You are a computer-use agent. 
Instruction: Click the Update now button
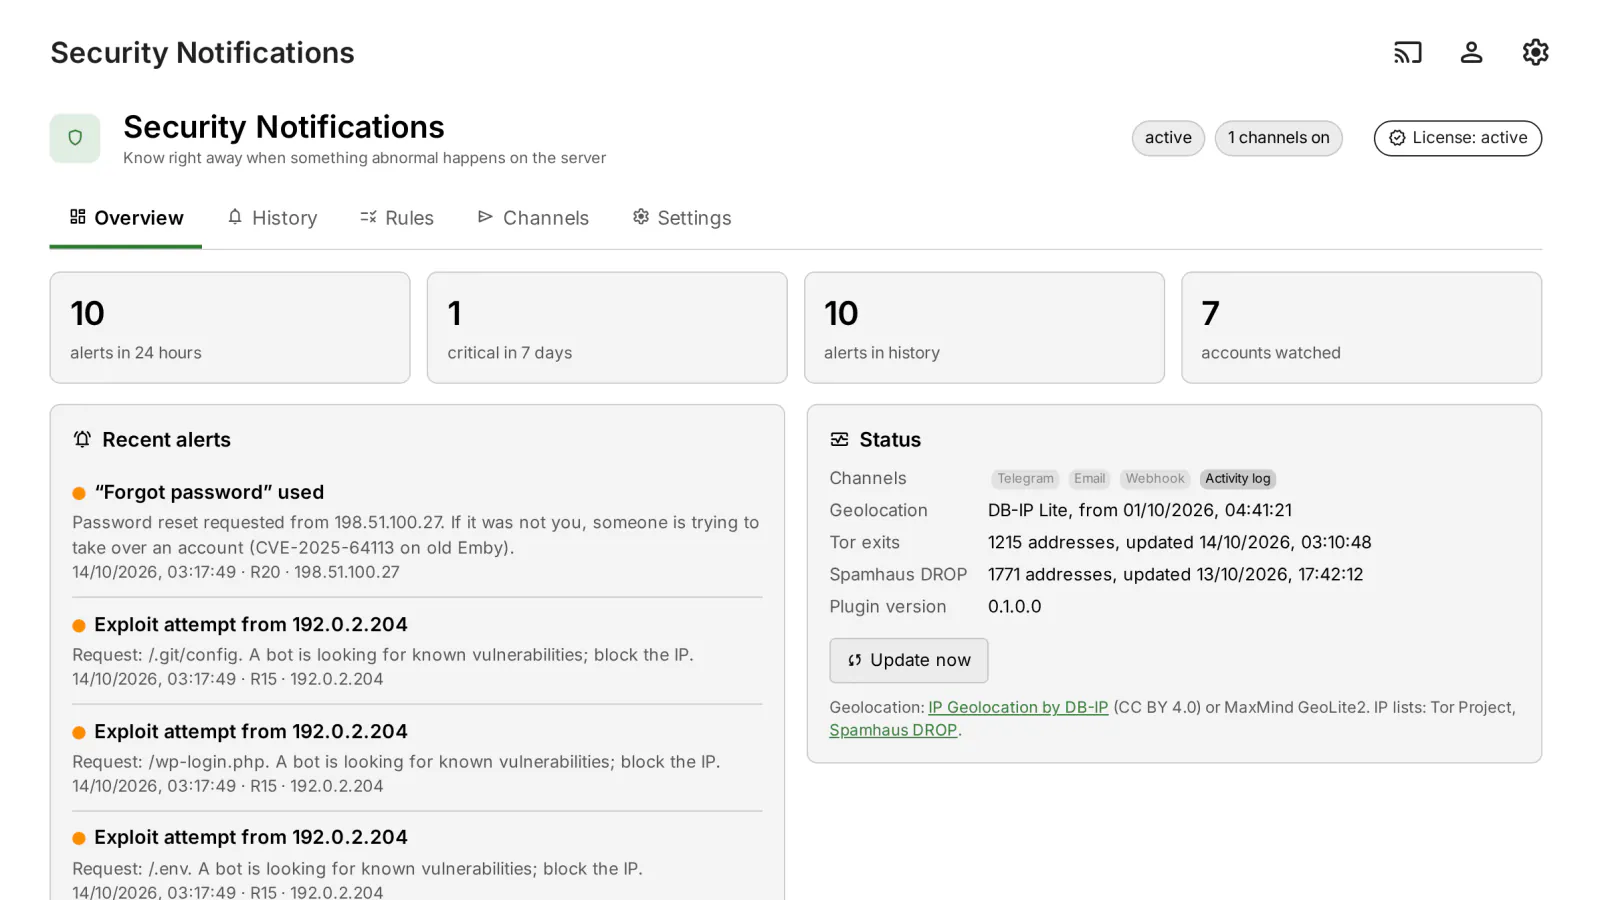point(908,660)
